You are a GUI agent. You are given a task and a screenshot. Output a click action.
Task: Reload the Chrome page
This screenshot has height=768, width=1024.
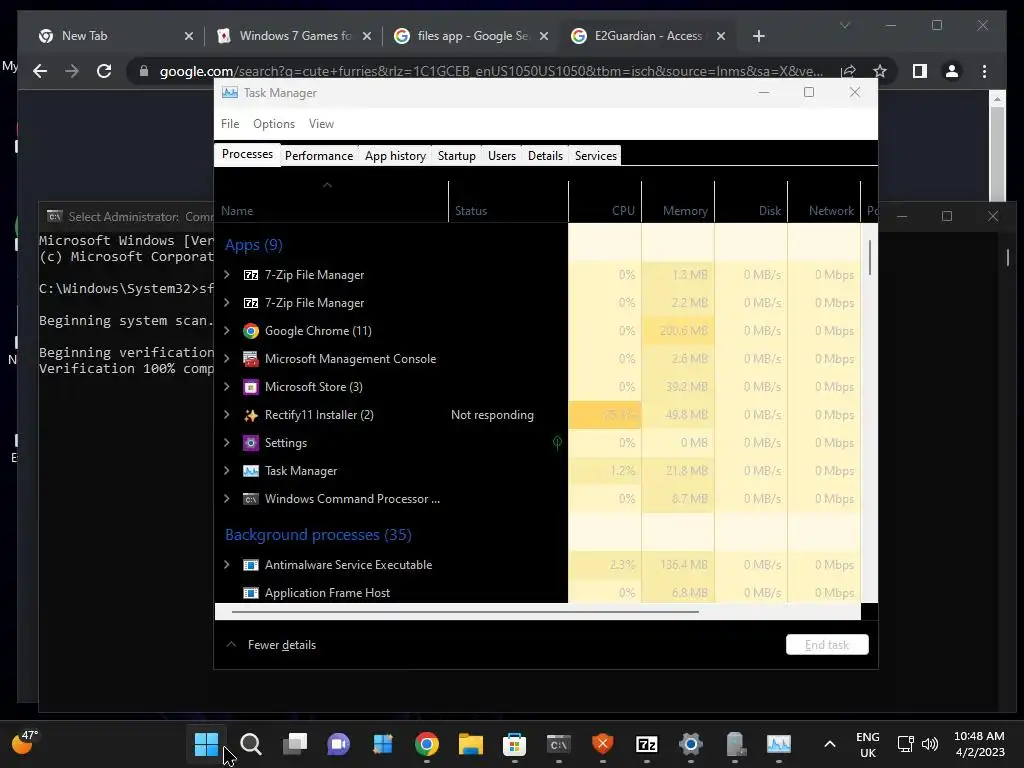click(104, 71)
